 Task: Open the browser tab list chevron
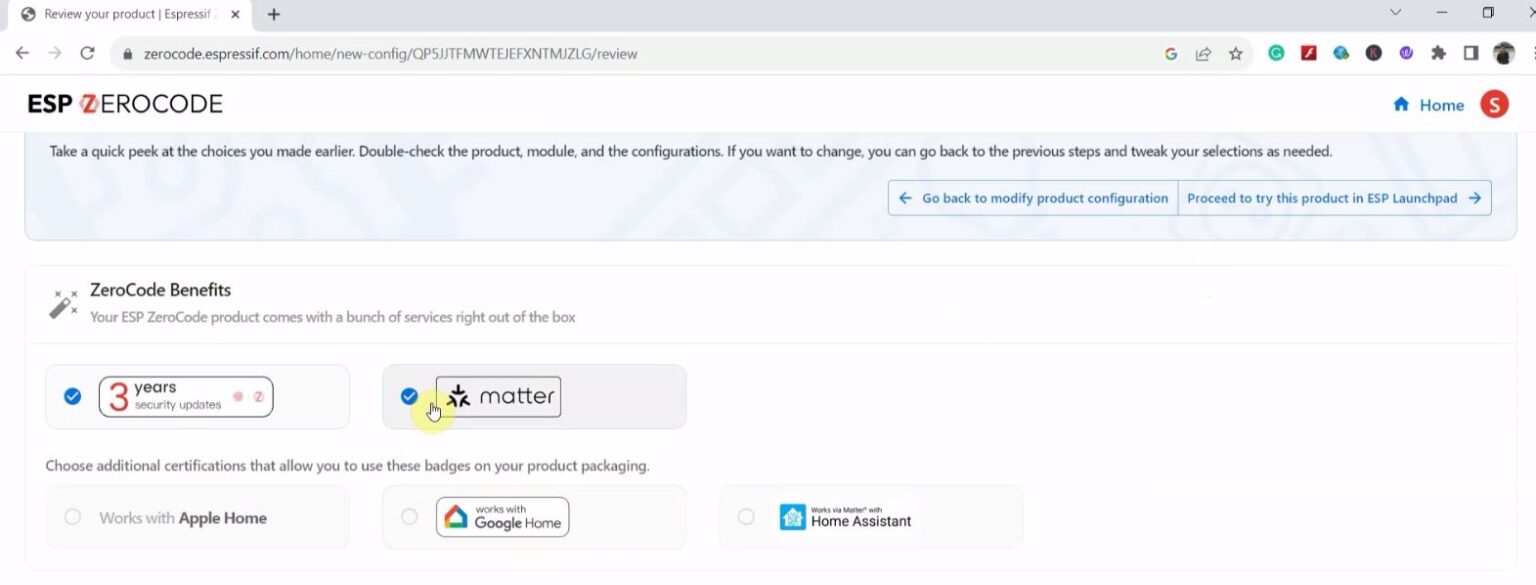click(1396, 13)
